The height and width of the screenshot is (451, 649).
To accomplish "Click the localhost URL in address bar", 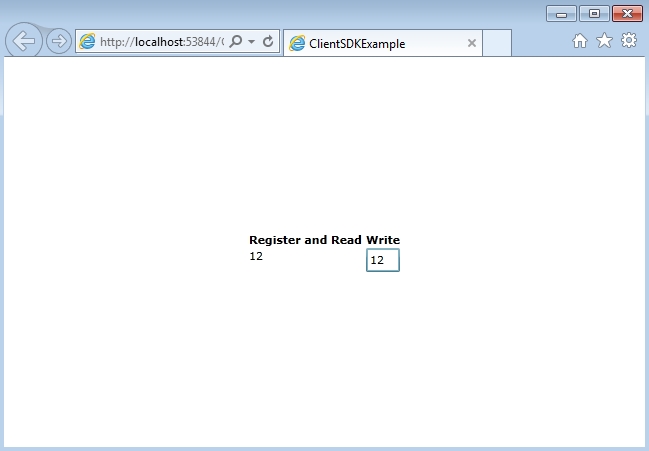I will [x=160, y=42].
